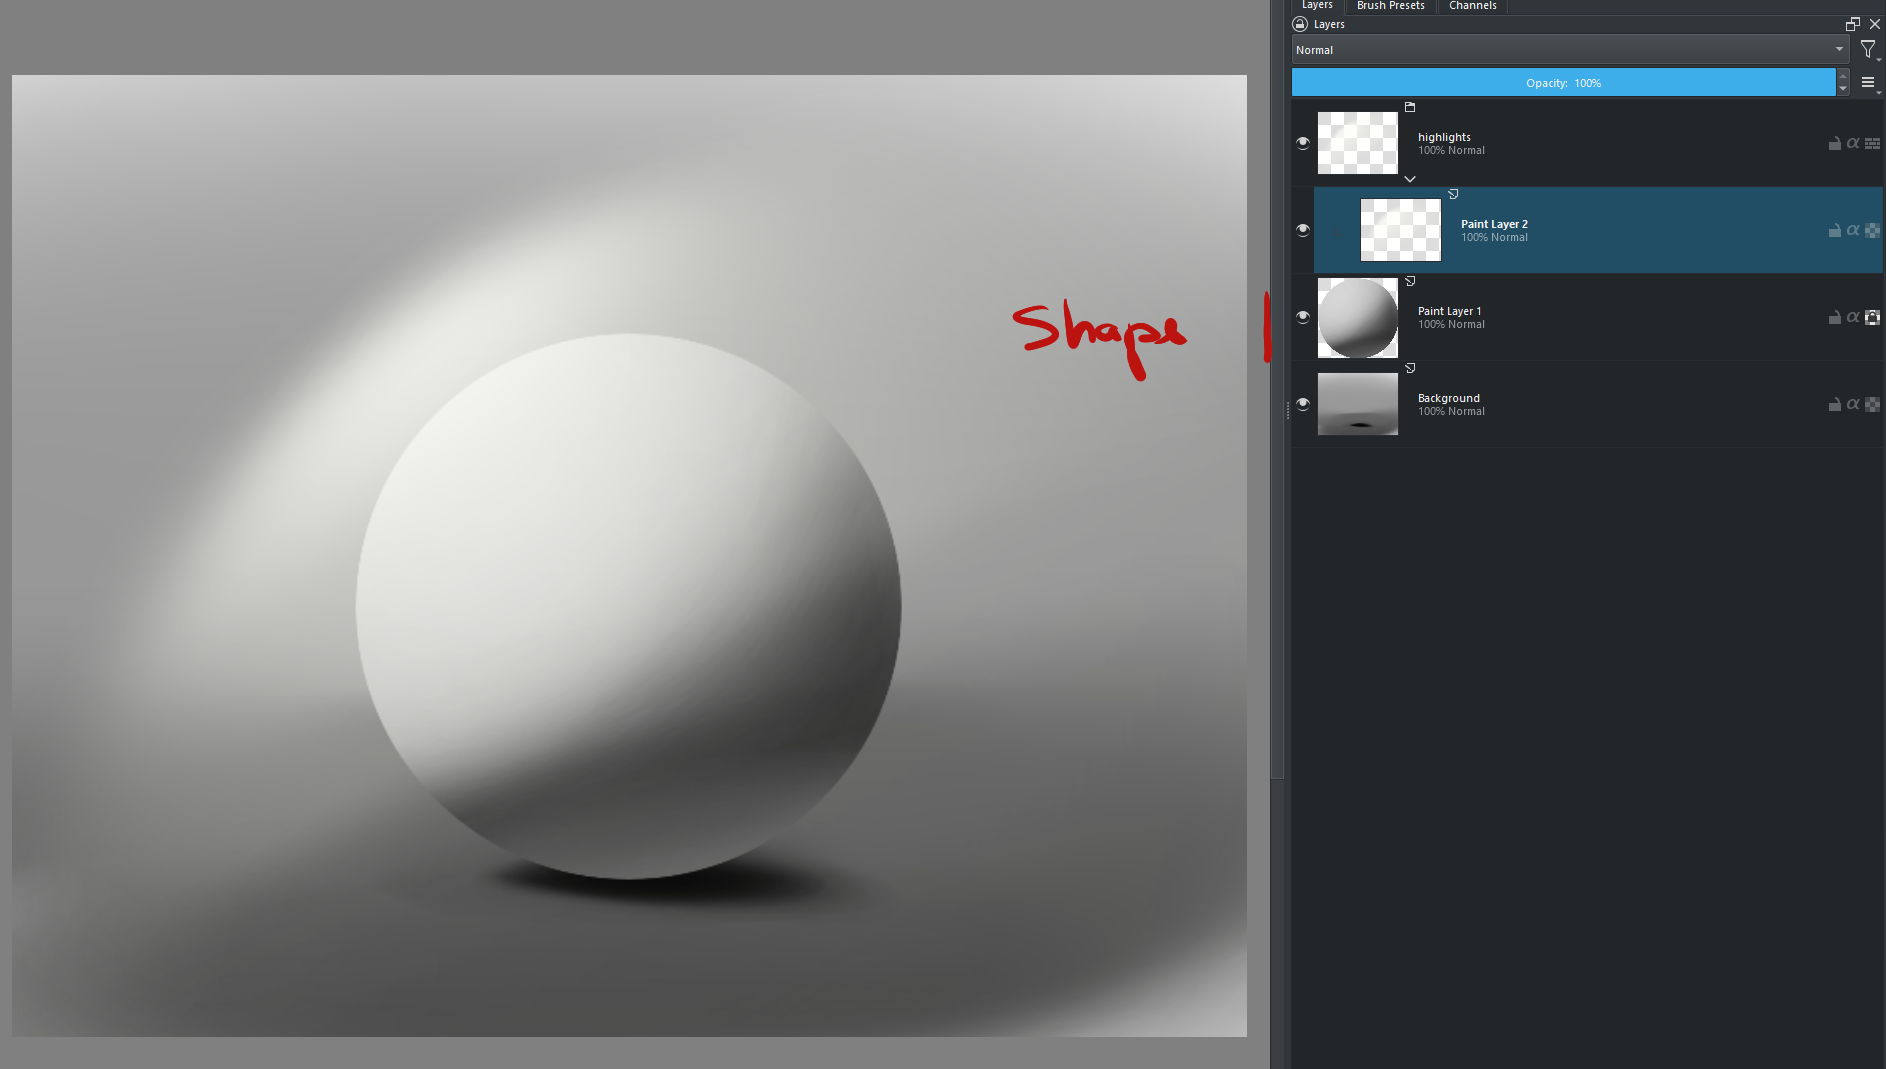Toggle inherit alpha on Paint Layer 2
Viewport: 1886px width, 1069px height.
(1853, 231)
